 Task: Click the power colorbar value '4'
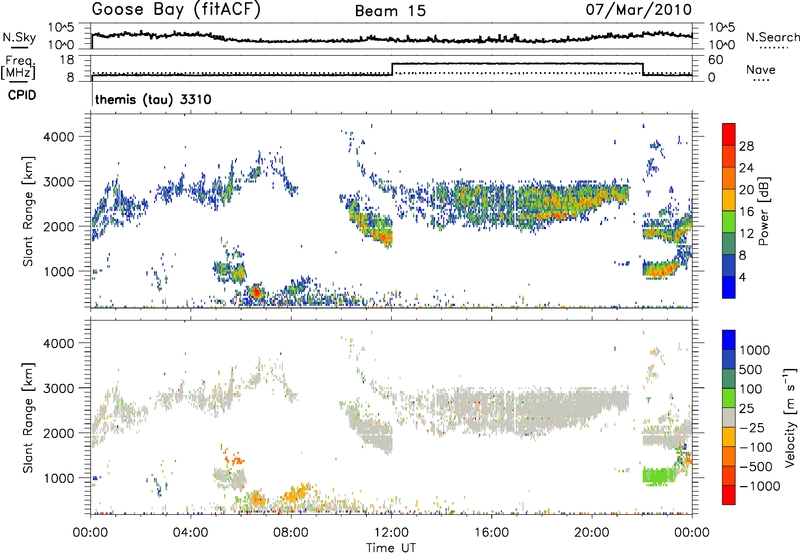pyautogui.click(x=742, y=277)
